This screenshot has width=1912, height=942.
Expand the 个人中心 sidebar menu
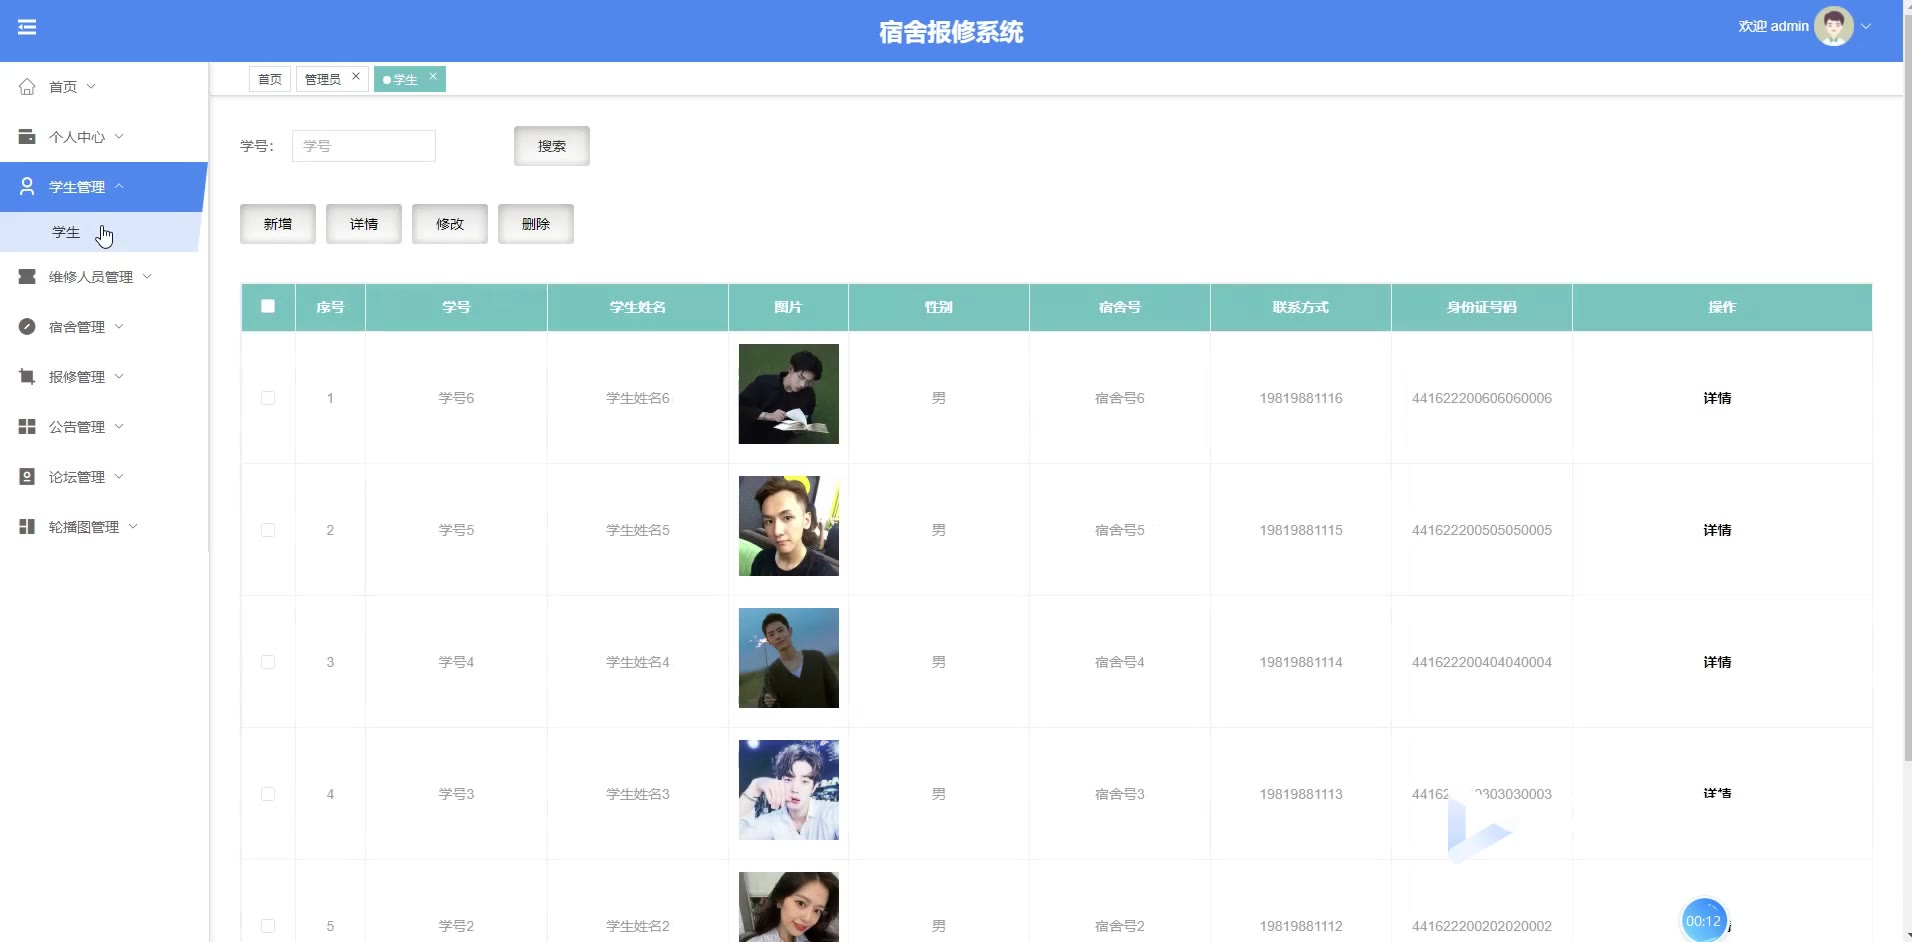click(x=119, y=137)
